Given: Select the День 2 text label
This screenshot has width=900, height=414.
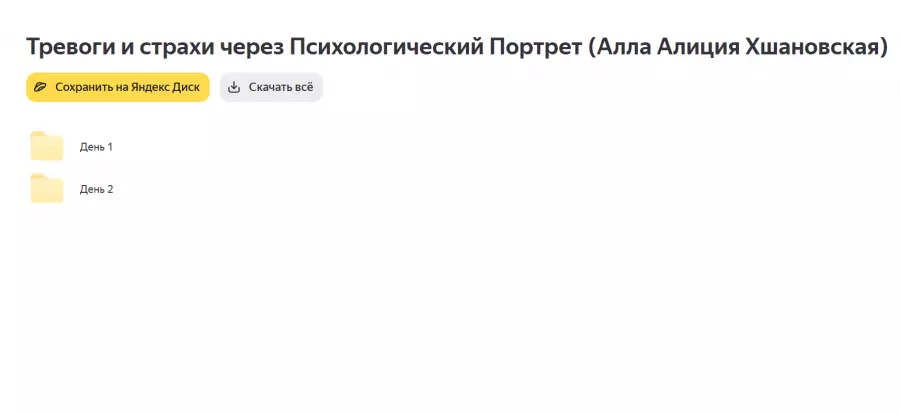Looking at the screenshot, I should (96, 189).
